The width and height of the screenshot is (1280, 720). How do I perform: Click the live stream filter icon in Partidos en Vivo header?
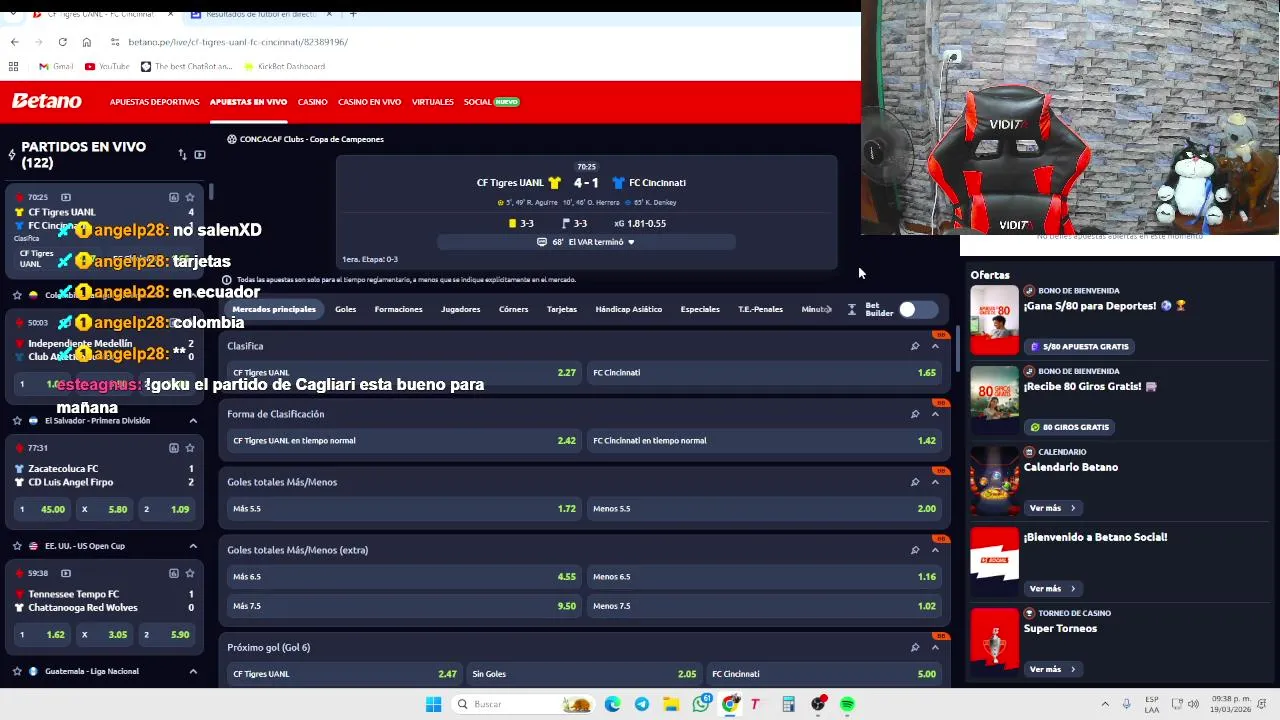[200, 154]
